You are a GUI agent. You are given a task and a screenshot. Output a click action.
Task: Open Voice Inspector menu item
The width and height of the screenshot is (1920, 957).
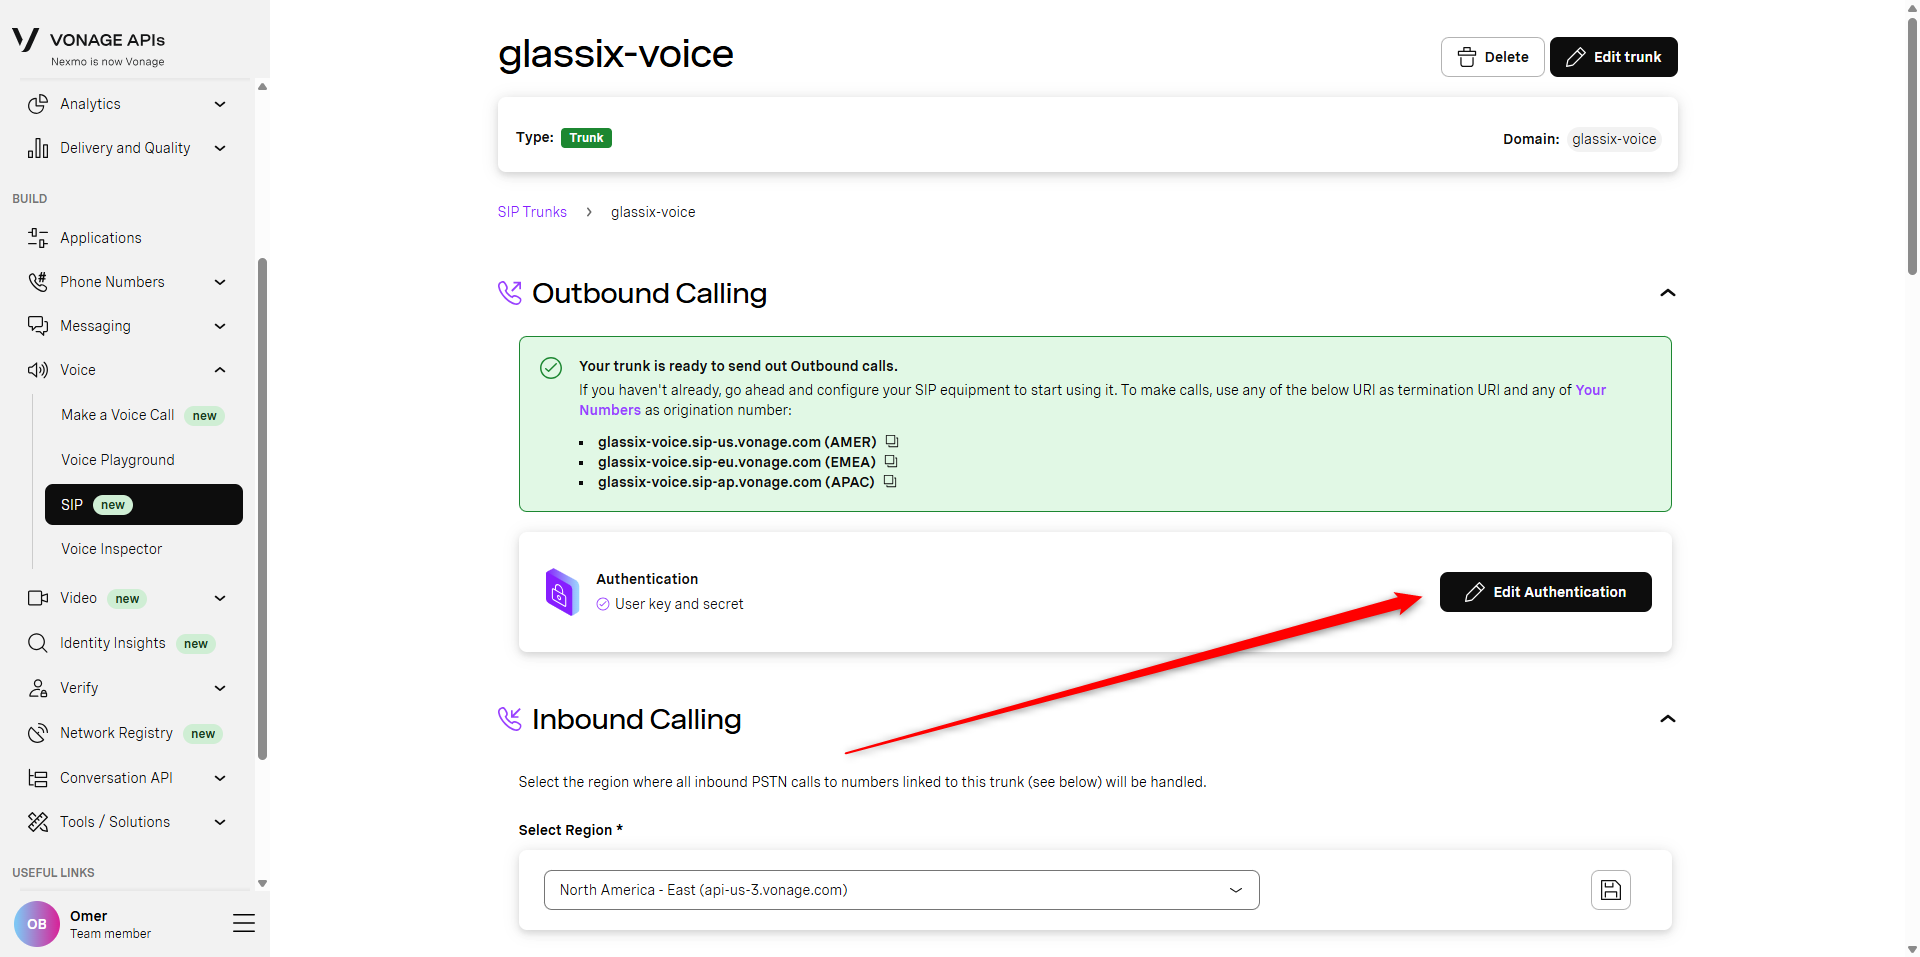coord(144,549)
